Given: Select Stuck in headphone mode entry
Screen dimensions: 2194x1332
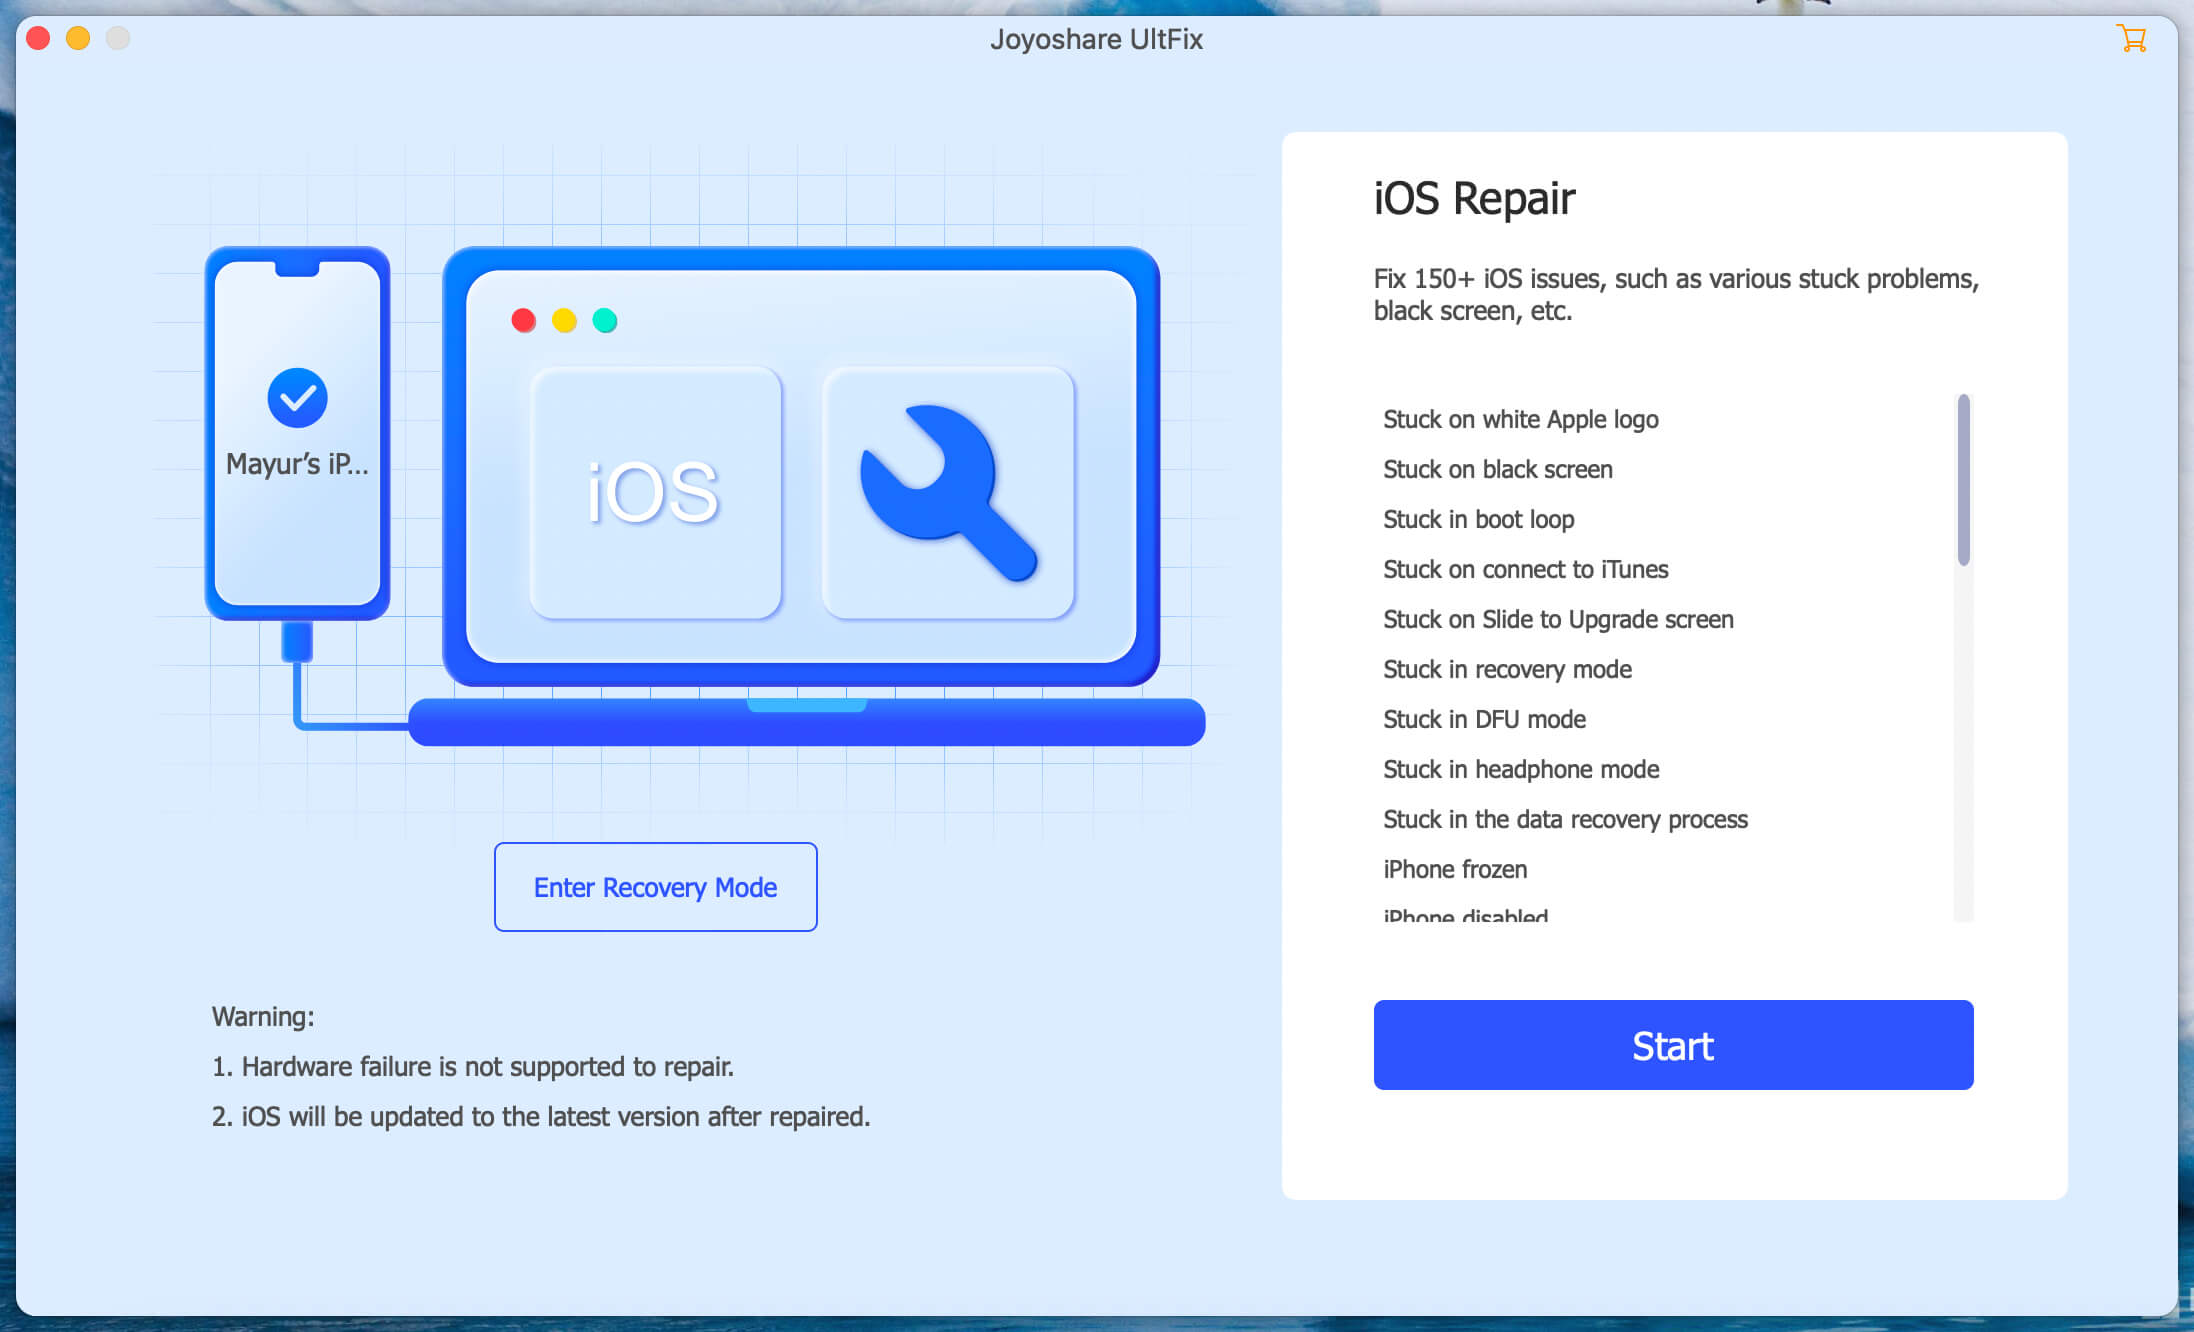Looking at the screenshot, I should tap(1520, 769).
